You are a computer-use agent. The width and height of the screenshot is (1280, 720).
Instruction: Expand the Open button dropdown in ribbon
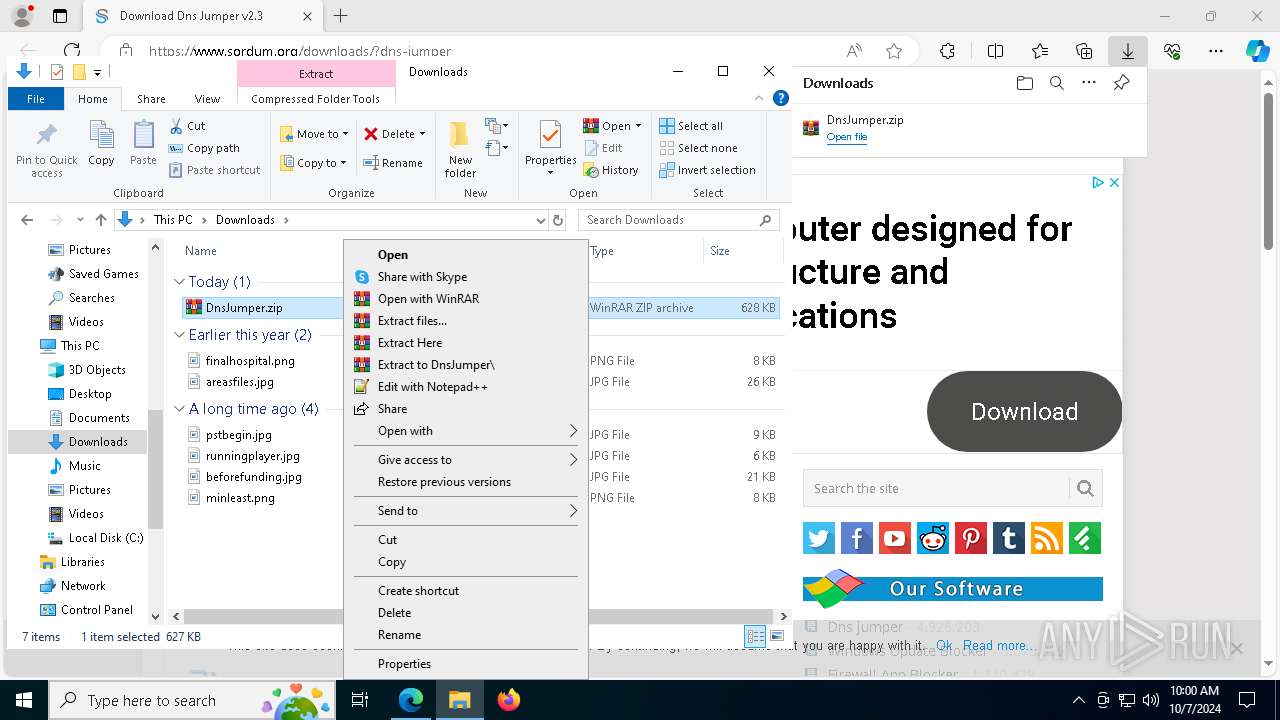[x=638, y=126]
